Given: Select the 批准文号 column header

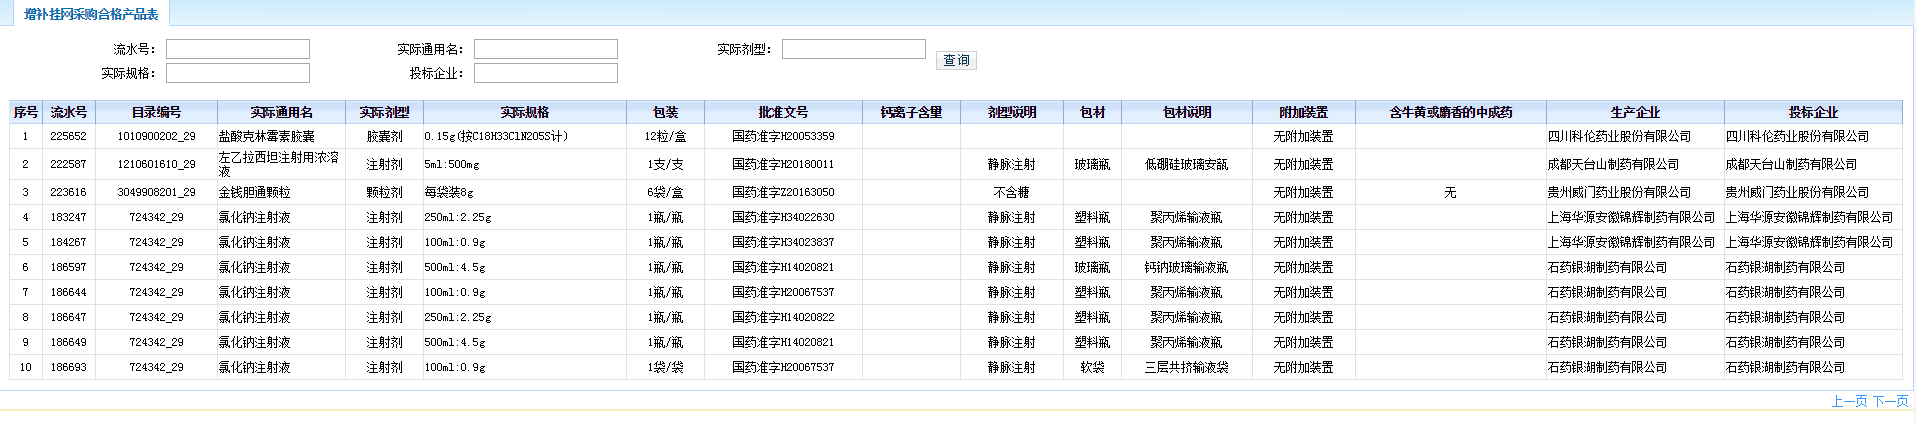Looking at the screenshot, I should 783,112.
